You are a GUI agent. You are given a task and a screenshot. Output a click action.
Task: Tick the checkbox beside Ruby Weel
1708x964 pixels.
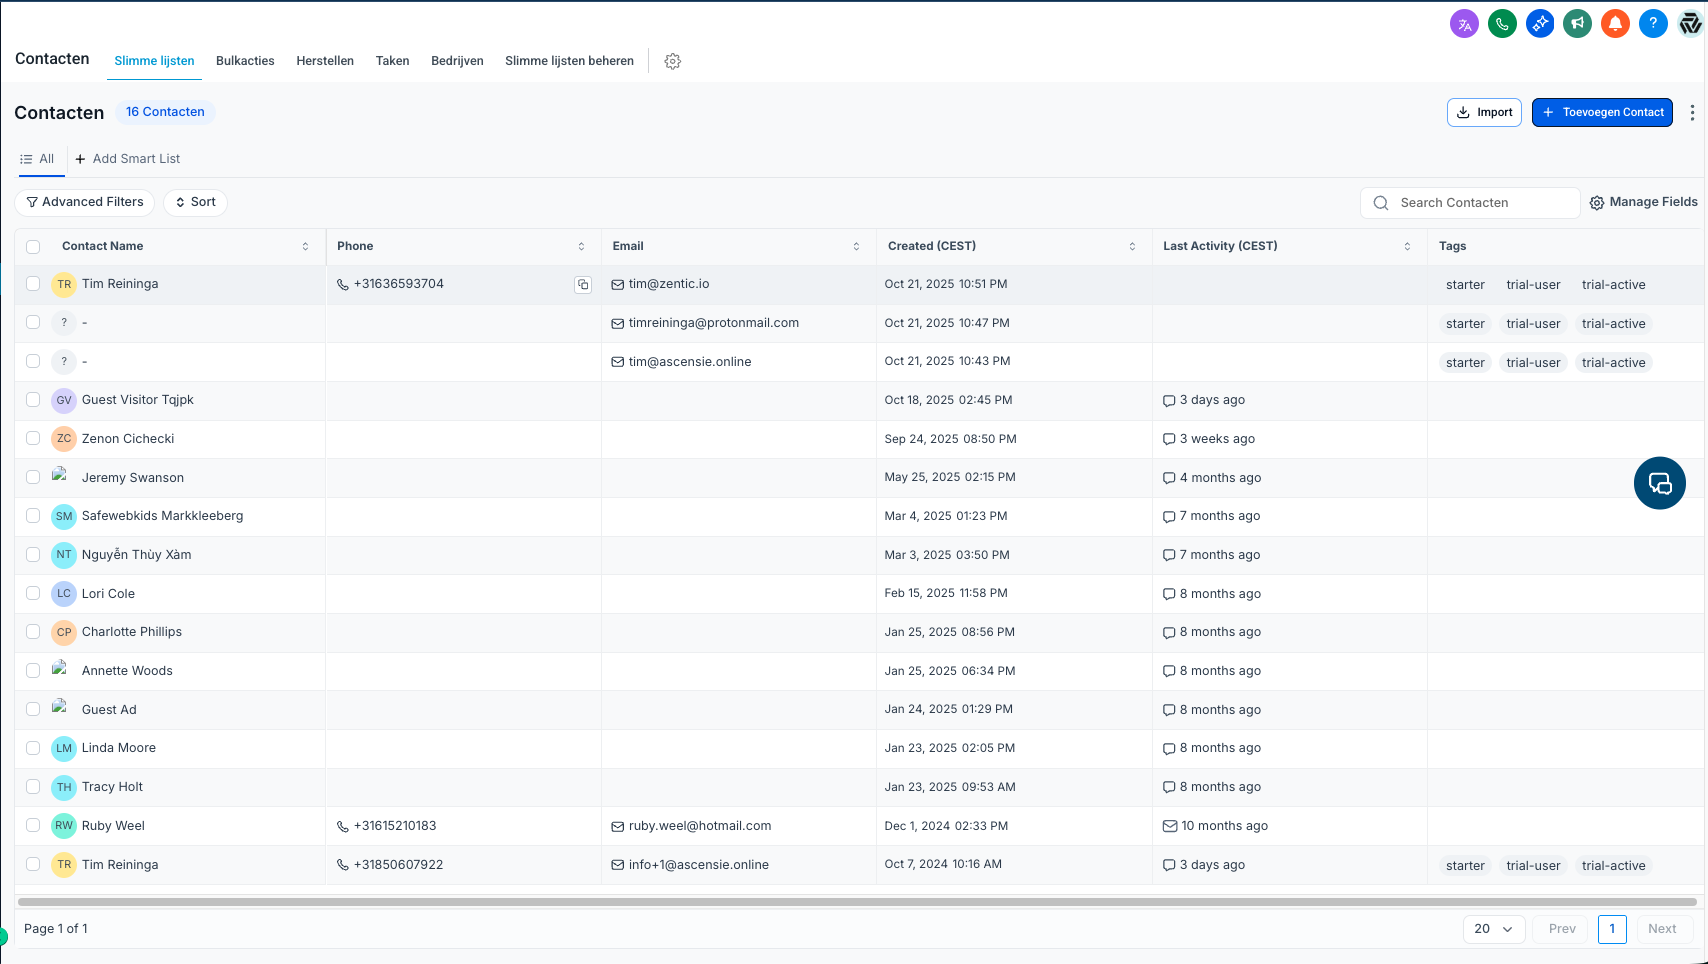click(33, 826)
